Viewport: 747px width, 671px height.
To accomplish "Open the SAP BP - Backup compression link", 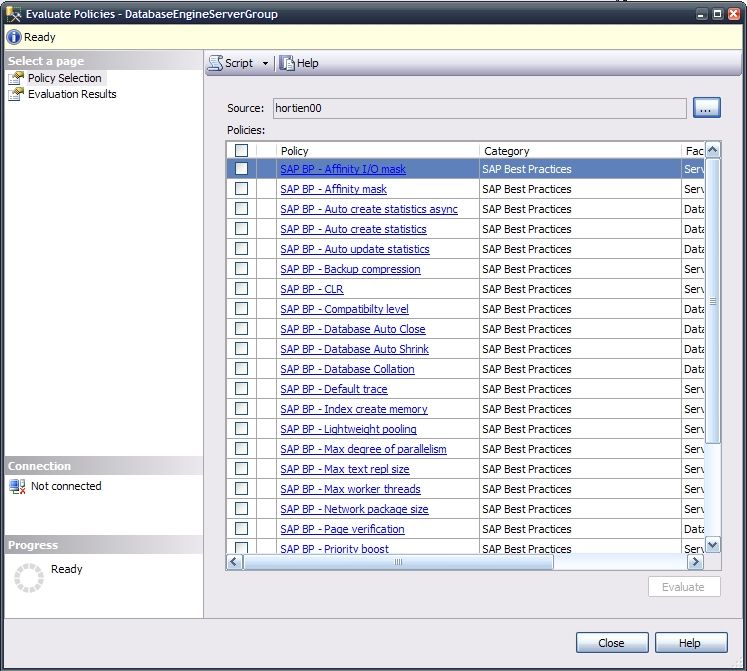I will (x=350, y=269).
